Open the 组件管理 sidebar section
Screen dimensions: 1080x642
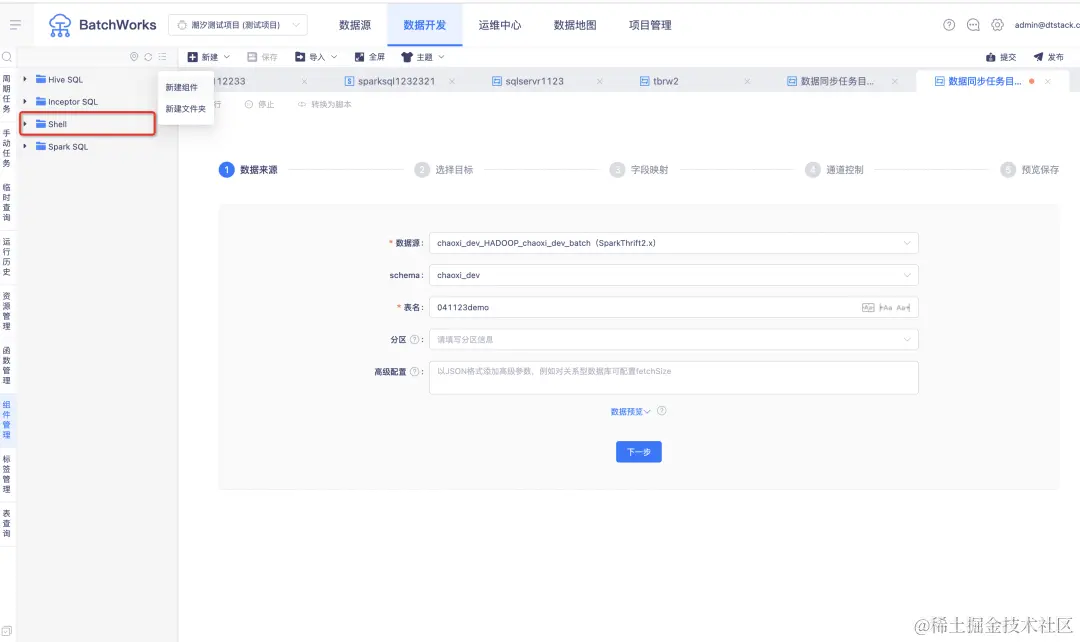(x=7, y=420)
